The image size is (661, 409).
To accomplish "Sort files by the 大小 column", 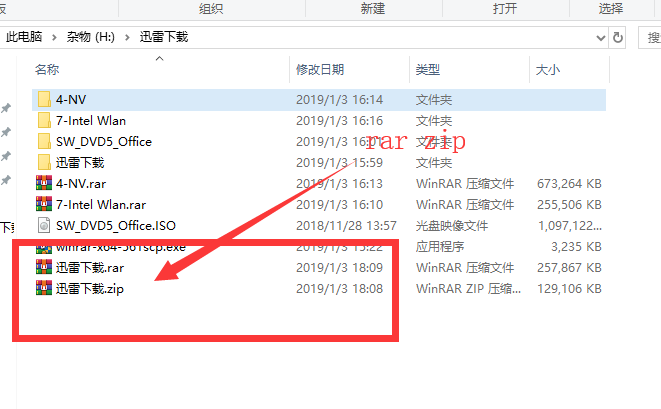I will (548, 70).
